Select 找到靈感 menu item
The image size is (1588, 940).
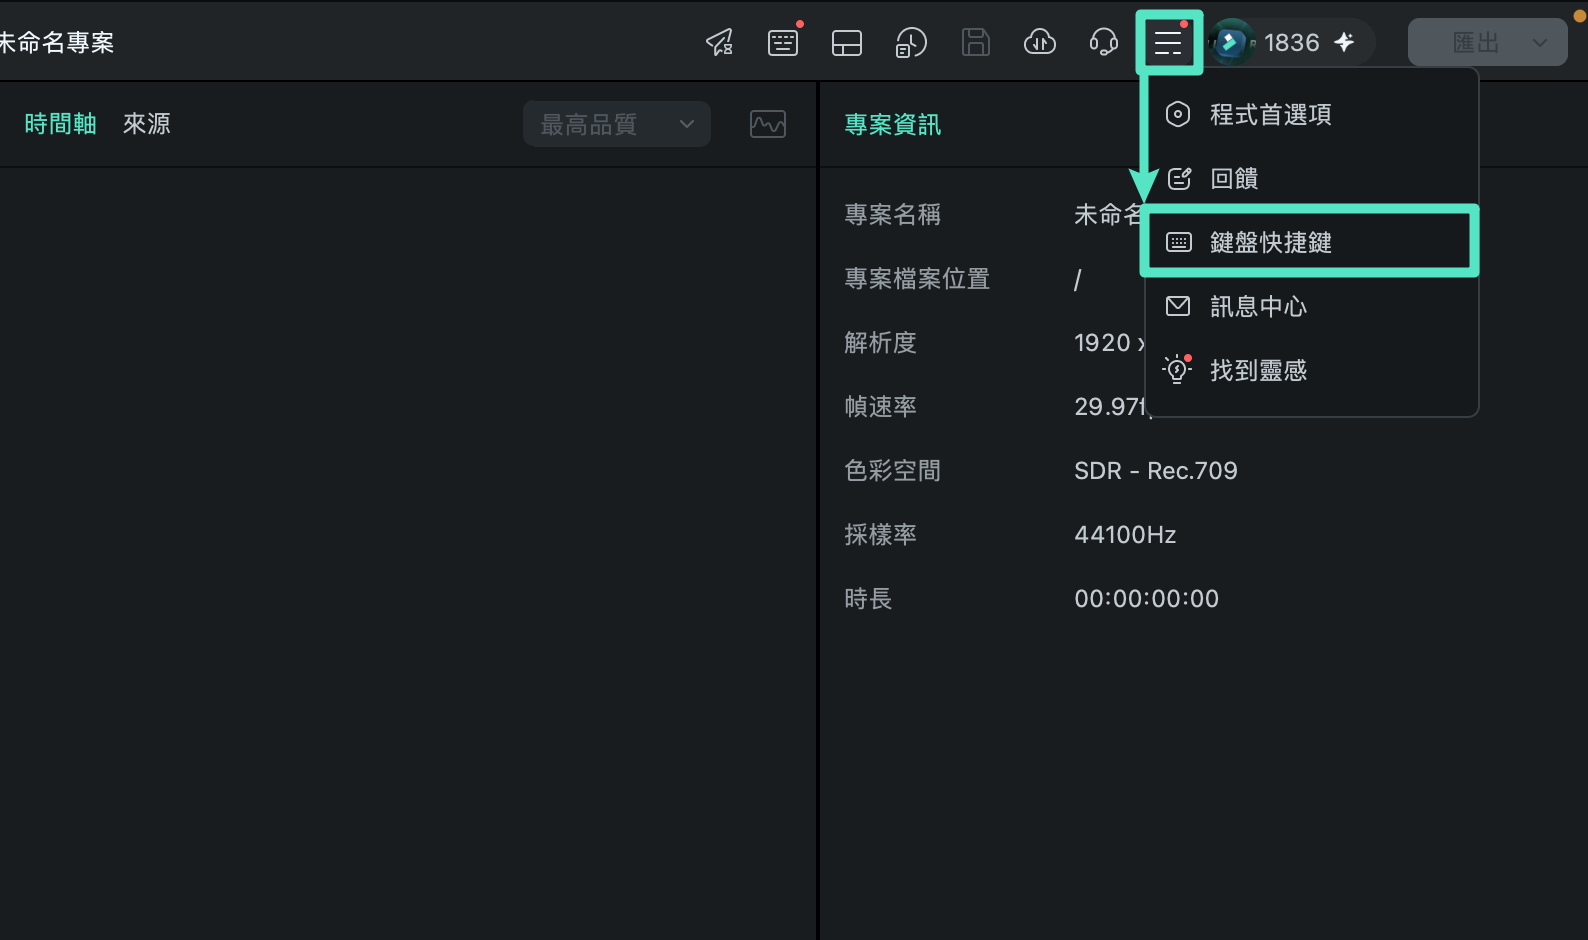(x=1311, y=371)
